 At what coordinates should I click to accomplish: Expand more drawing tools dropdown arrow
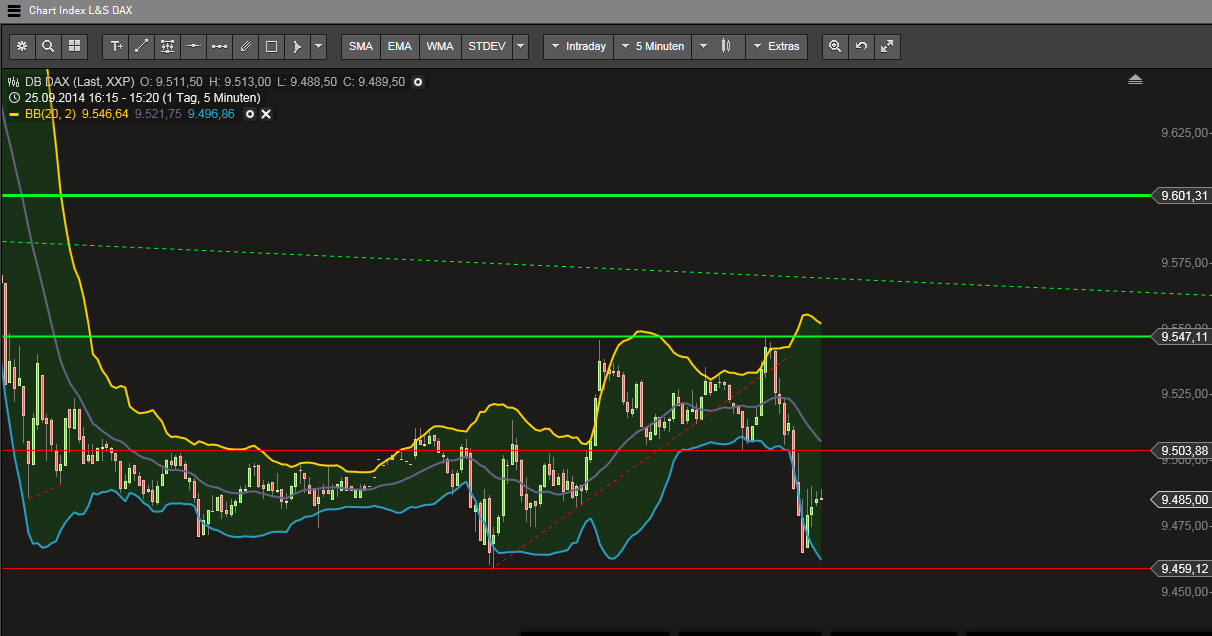tap(318, 46)
